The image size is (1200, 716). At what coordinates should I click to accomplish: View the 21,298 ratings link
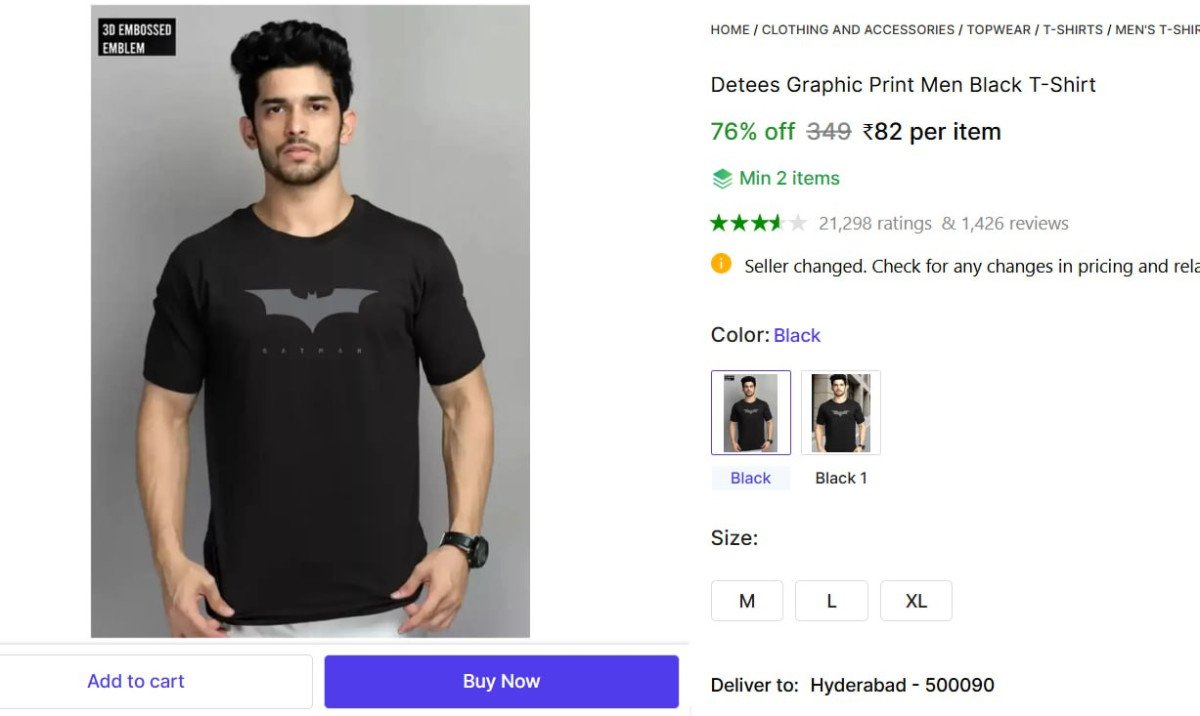coord(875,224)
